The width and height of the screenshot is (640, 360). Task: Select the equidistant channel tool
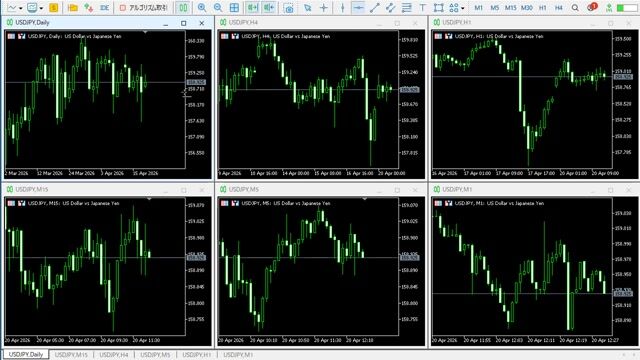[x=390, y=7]
